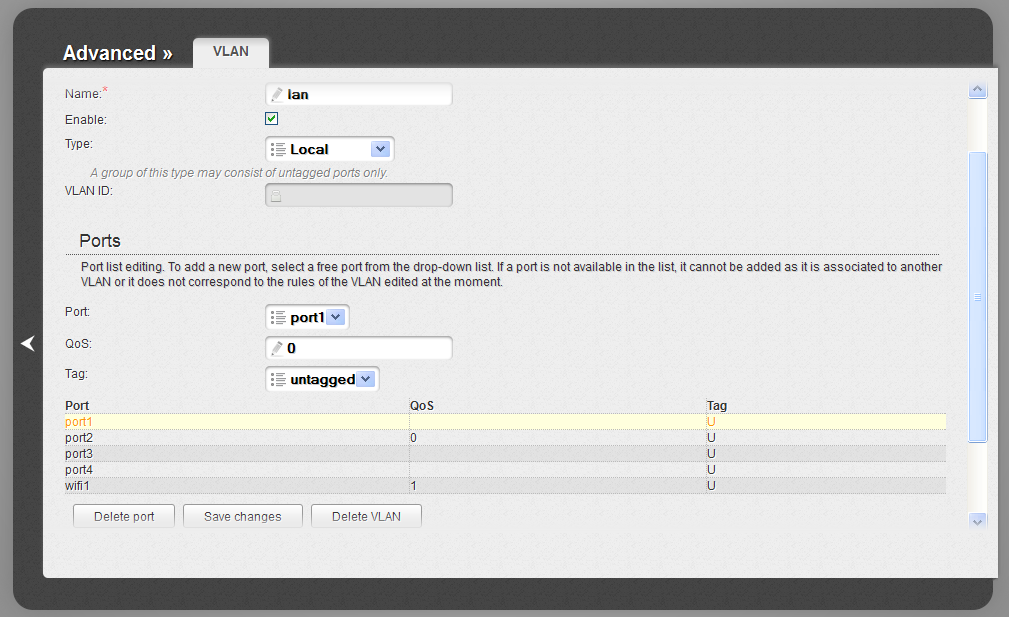Click the Port column header
The height and width of the screenshot is (617, 1009).
click(77, 405)
